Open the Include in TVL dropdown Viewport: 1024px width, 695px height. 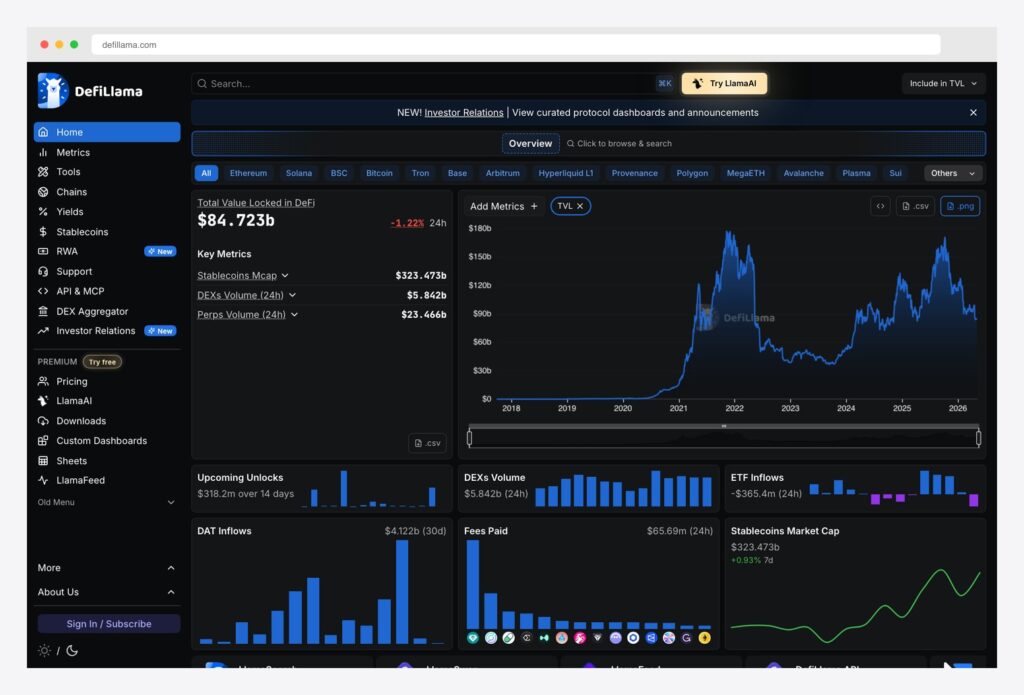point(943,84)
